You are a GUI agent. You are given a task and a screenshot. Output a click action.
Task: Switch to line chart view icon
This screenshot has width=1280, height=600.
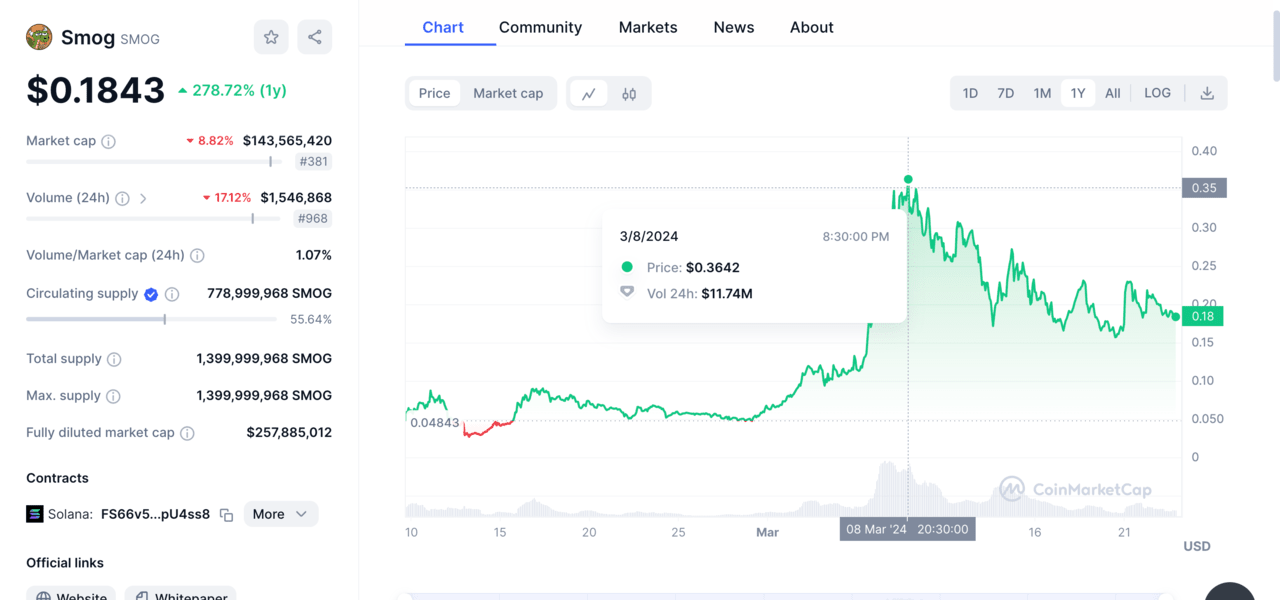(x=589, y=94)
